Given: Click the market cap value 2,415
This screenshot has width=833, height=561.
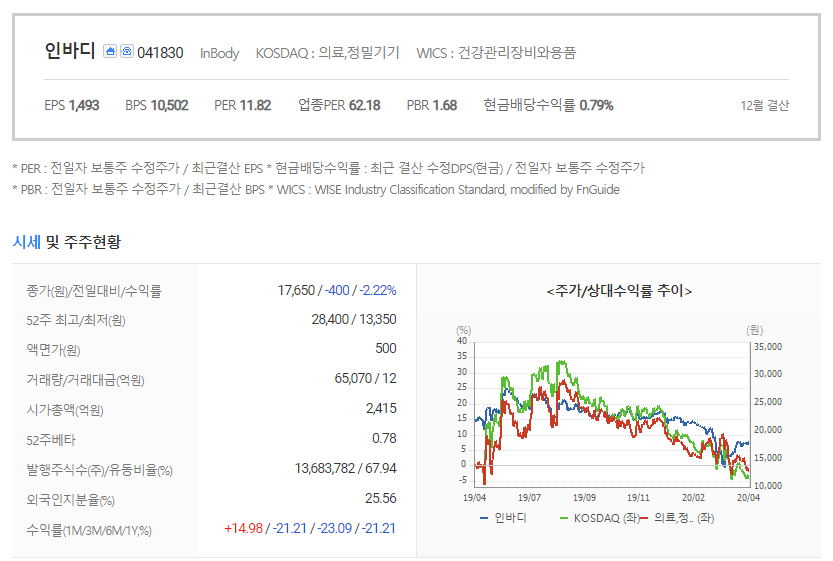Looking at the screenshot, I should coord(381,409).
